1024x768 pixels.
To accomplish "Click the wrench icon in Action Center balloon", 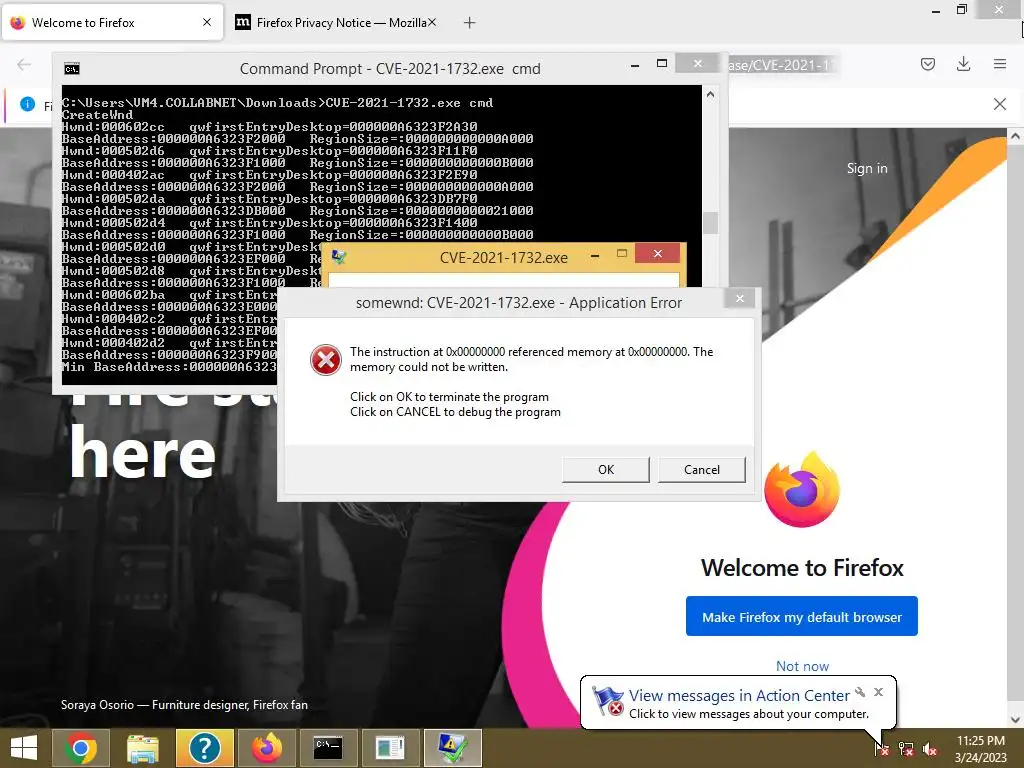I will tap(860, 692).
